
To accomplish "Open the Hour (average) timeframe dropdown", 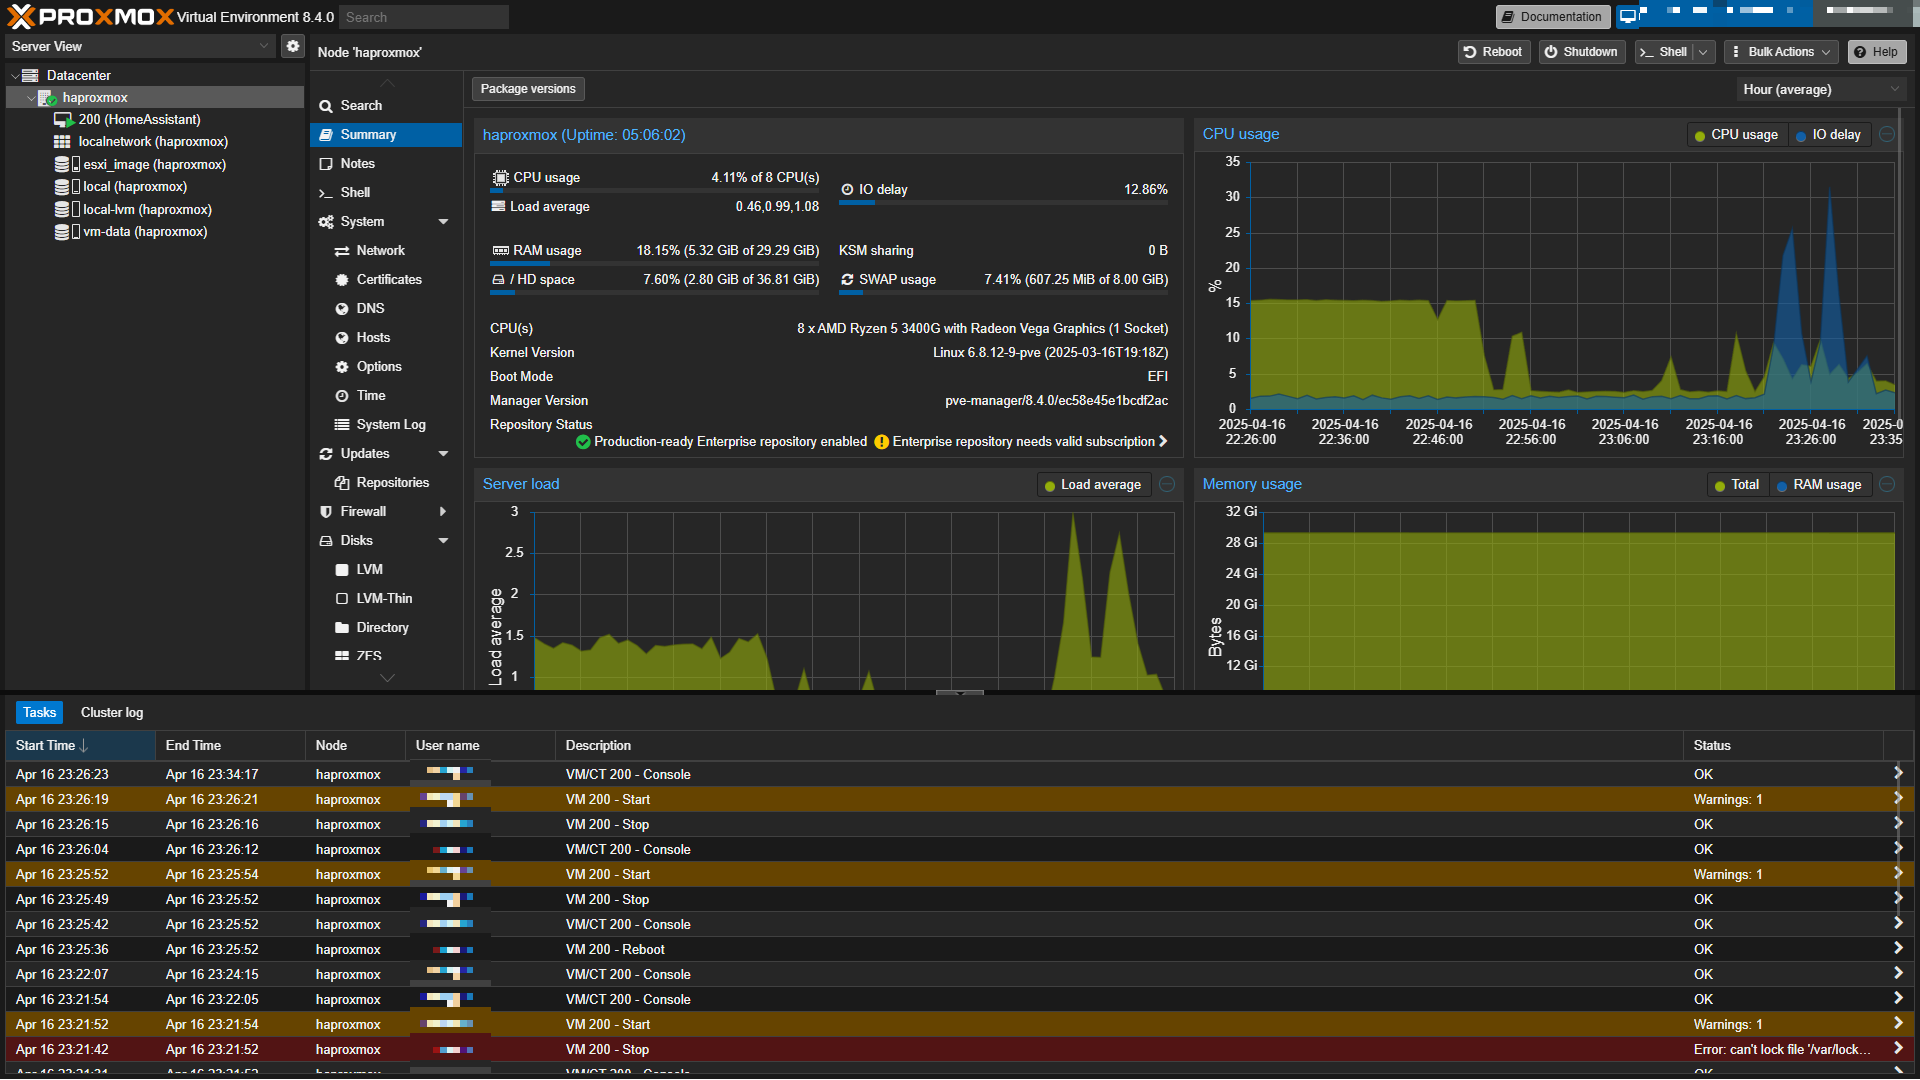I will (1820, 90).
